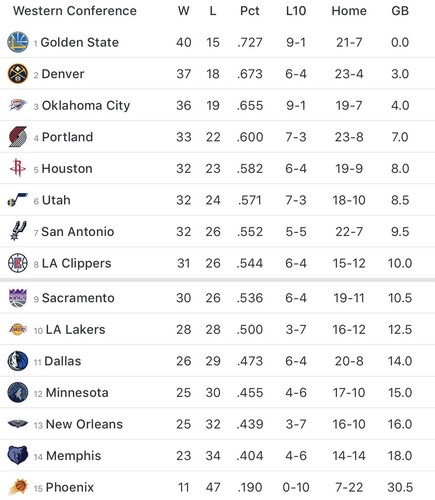
Task: Click the Dallas Mavericks logo
Action: [x=18, y=361]
